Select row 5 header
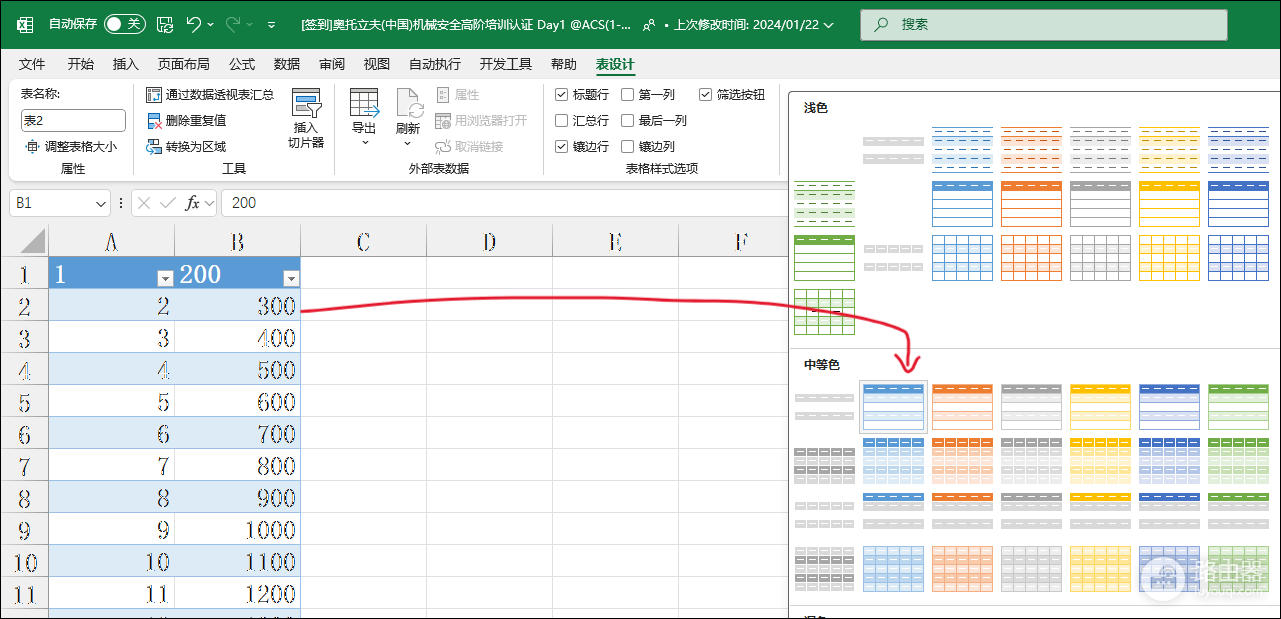Screen dimensions: 1281x619 point(24,402)
